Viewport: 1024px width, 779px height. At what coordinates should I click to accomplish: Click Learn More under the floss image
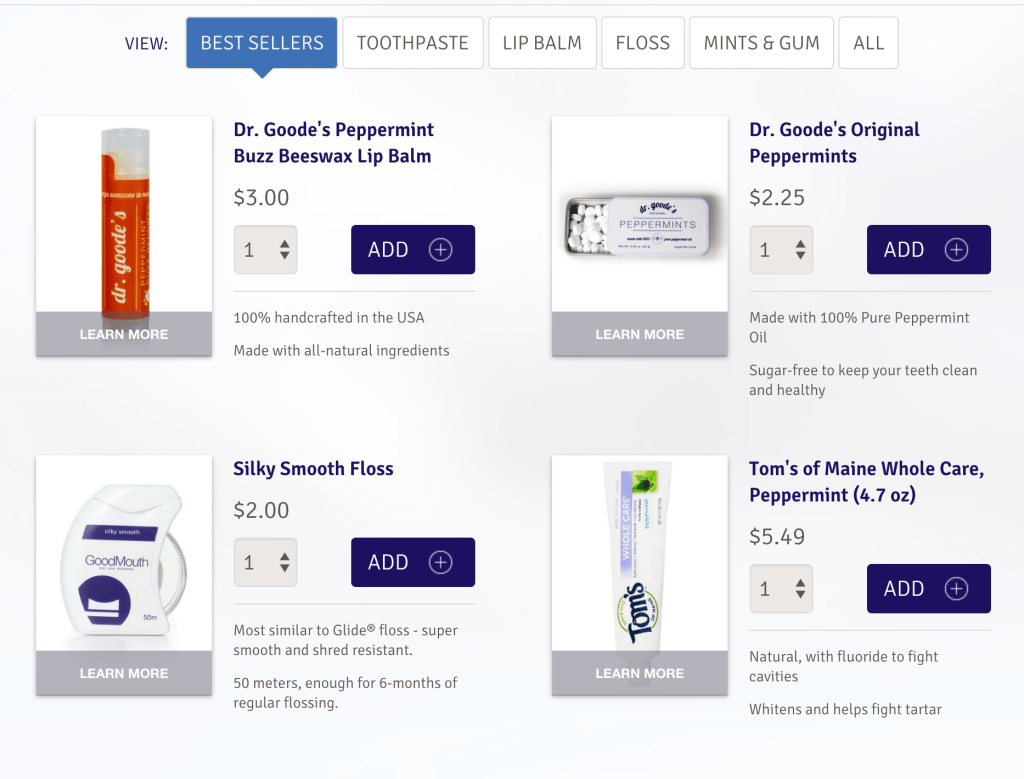(x=124, y=673)
